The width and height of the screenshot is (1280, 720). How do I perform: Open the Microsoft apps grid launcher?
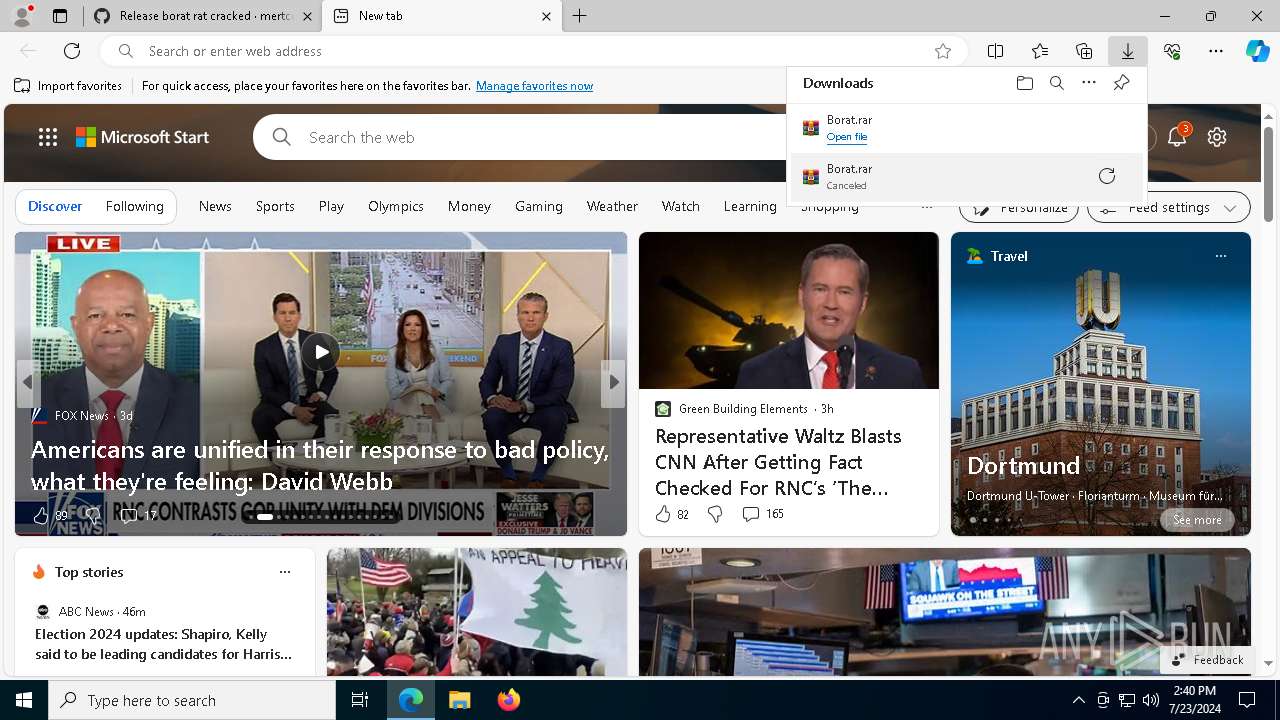pyautogui.click(x=48, y=137)
